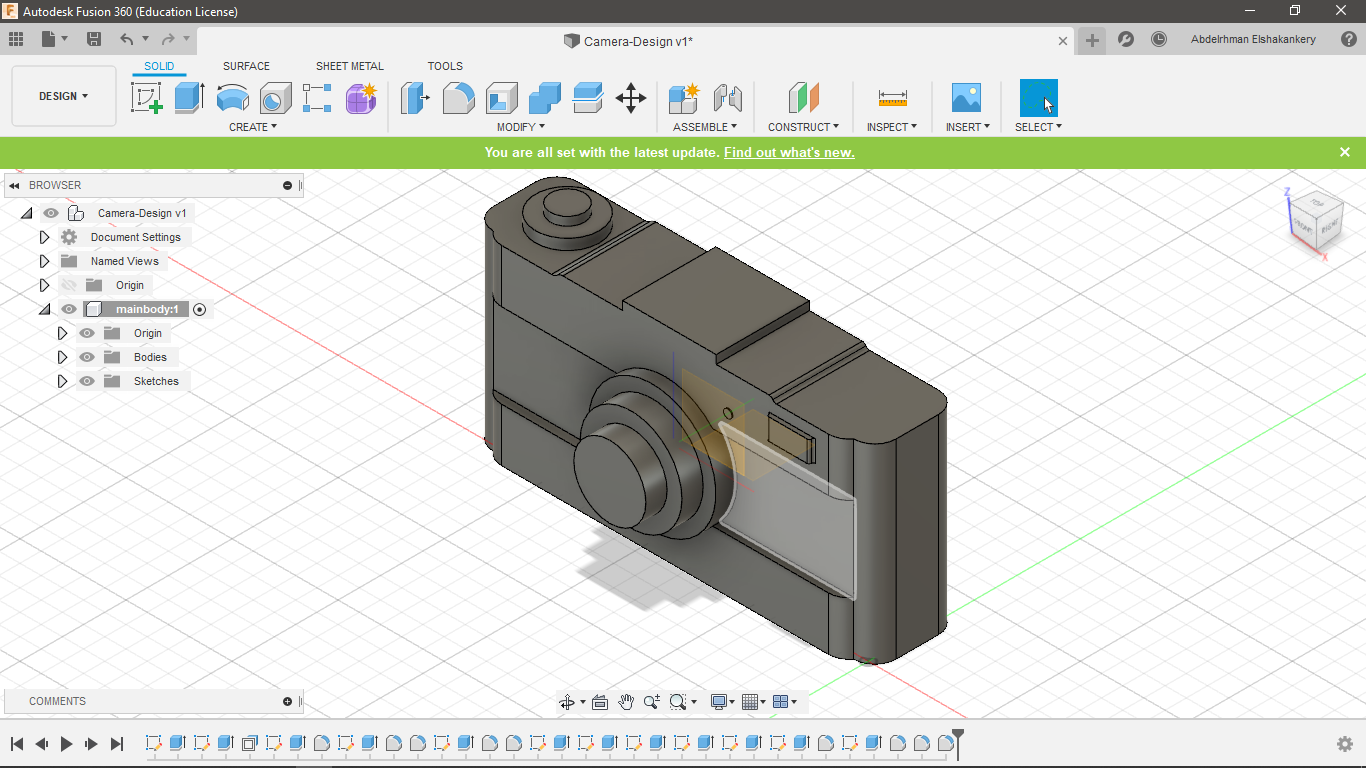
Task: Select the Offset Plane construct tool
Action: (x=803, y=98)
